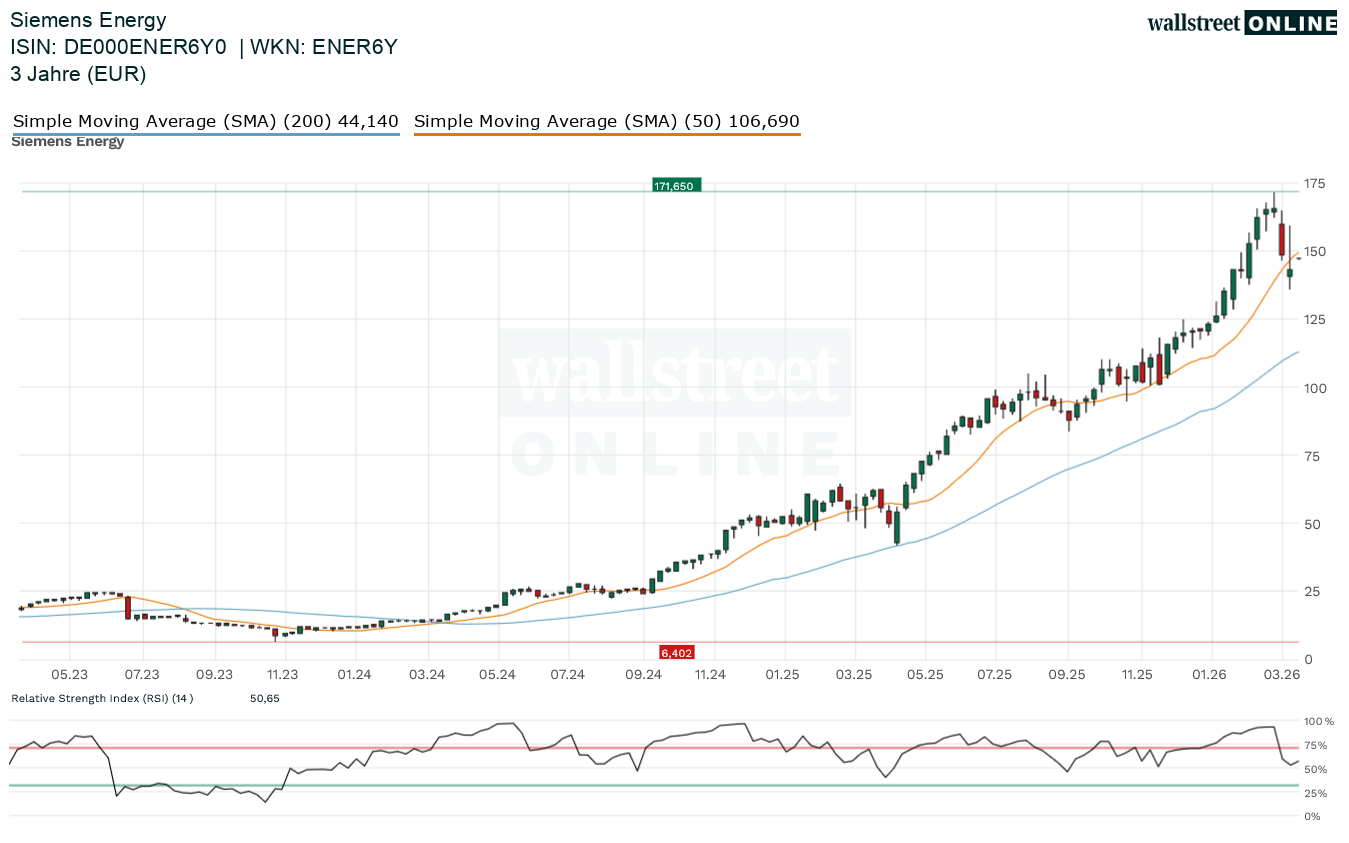Toggle the SMA (50) legend entry
The width and height of the screenshot is (1349, 843).
coord(606,122)
